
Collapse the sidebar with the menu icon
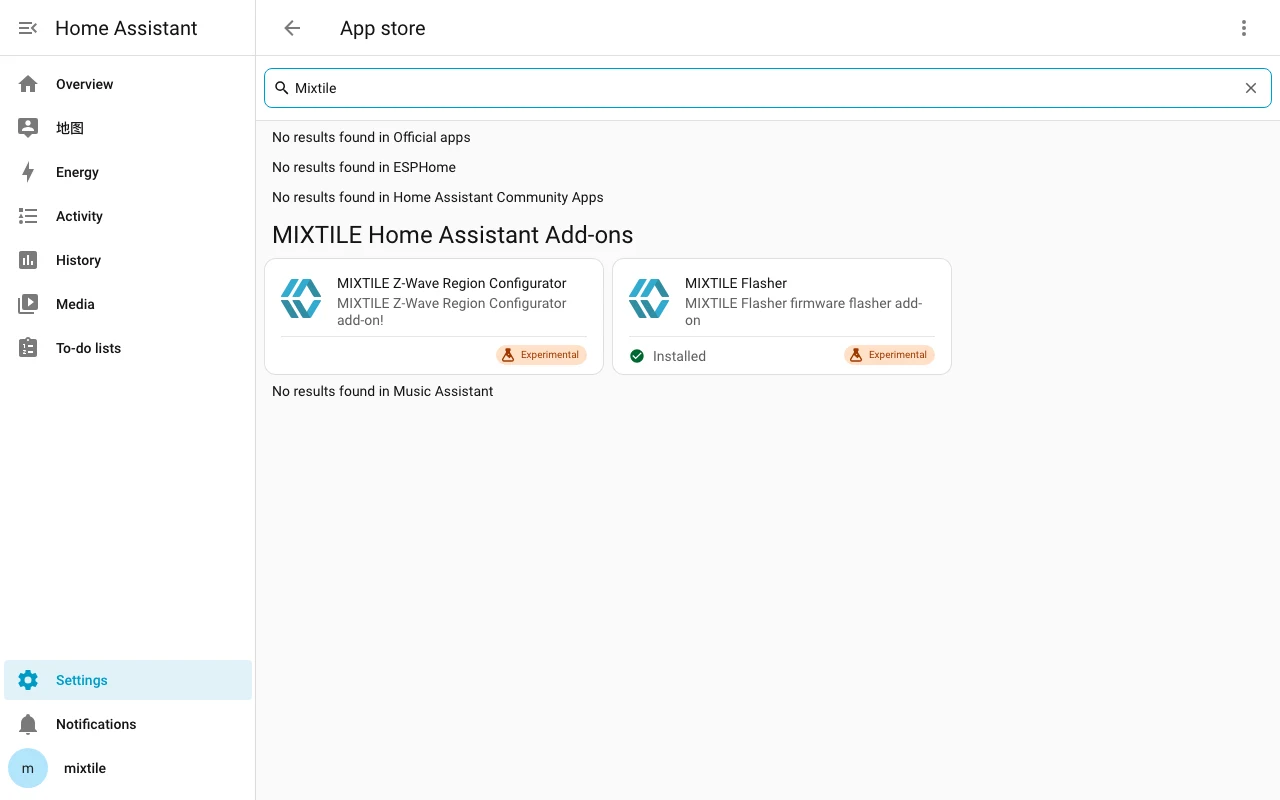[28, 28]
